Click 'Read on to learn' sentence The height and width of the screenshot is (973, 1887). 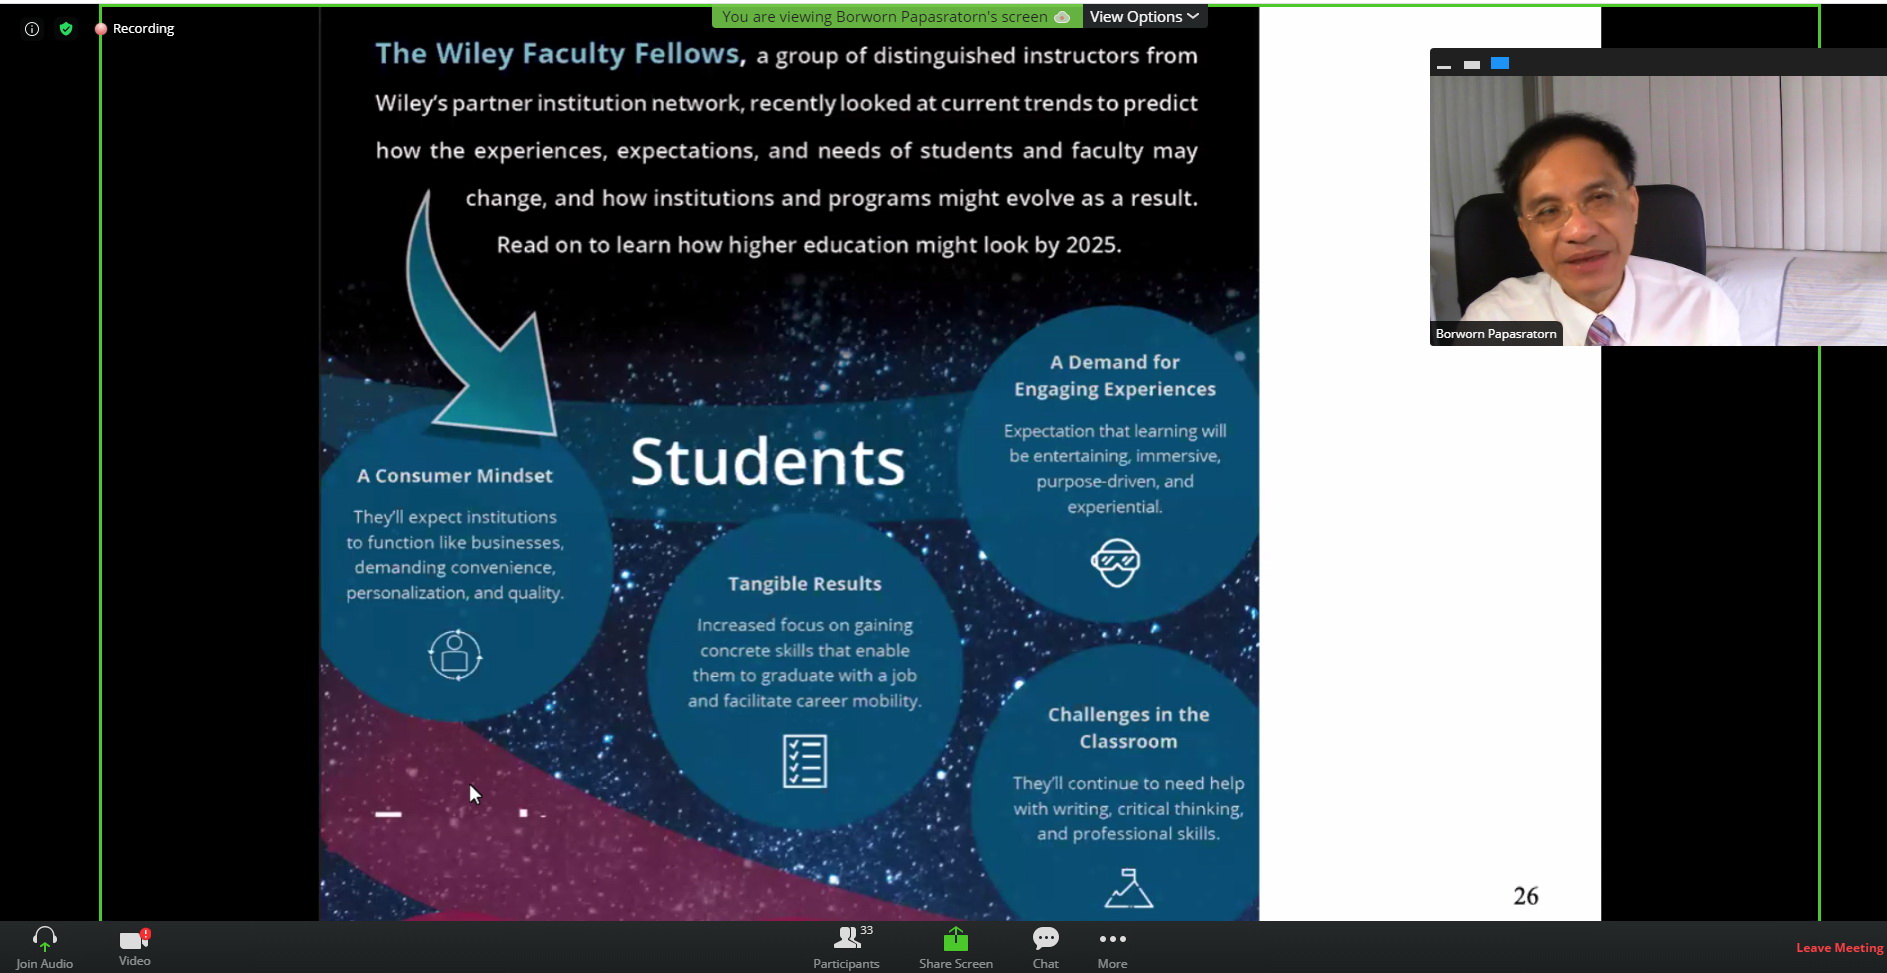[x=809, y=245]
